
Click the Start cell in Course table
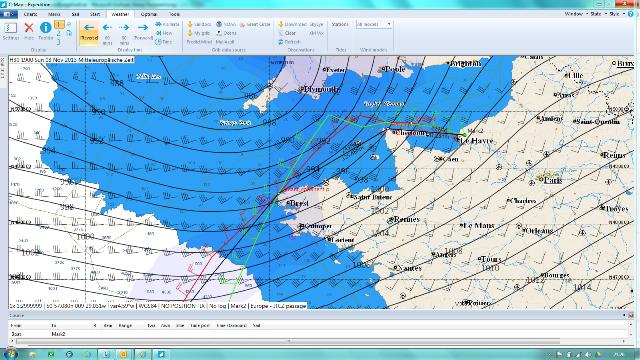[16, 334]
